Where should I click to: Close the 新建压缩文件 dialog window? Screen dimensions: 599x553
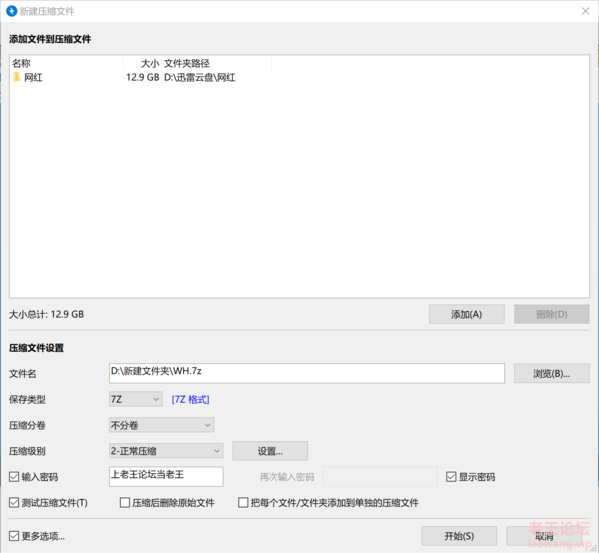click(x=585, y=11)
